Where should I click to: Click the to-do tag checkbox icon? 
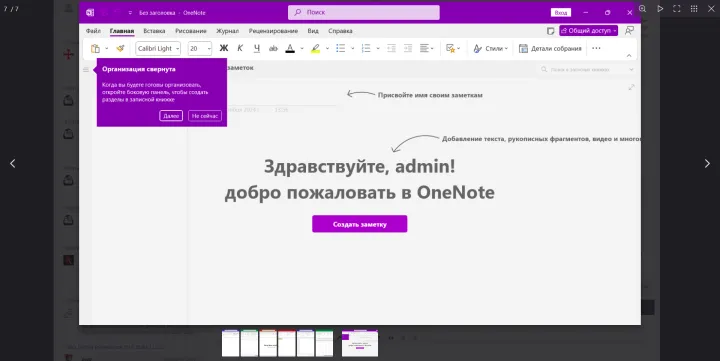click(x=450, y=48)
